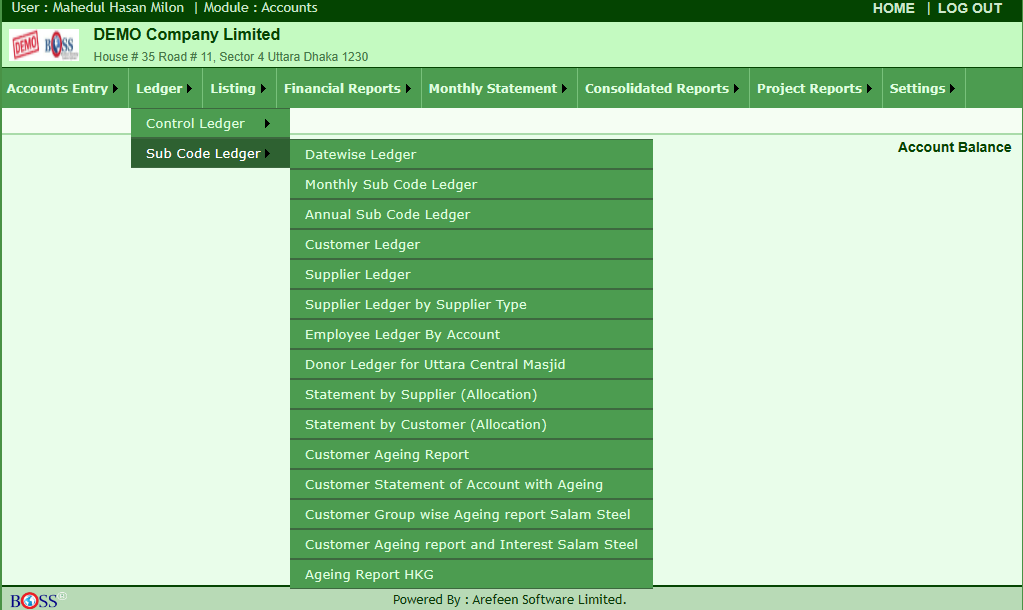Image resolution: width=1023 pixels, height=610 pixels.
Task: Open the Customer Ledger report
Action: [471, 245]
